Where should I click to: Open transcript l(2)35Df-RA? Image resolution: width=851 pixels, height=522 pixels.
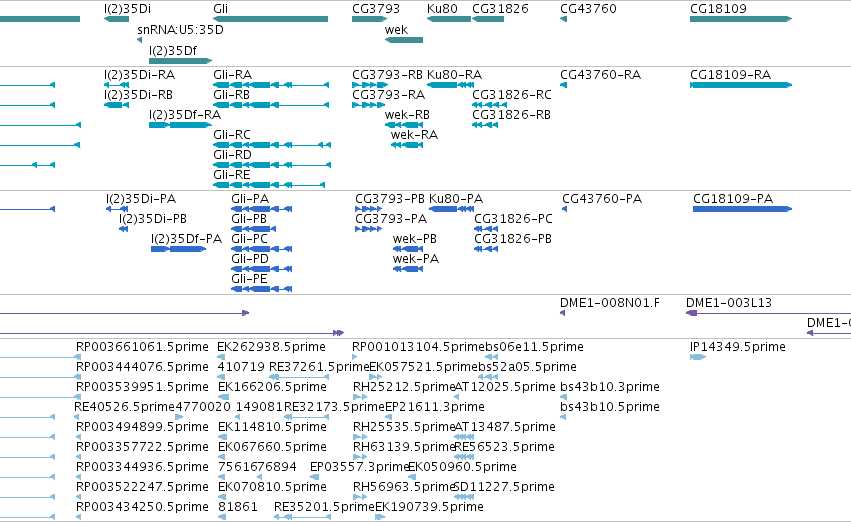coord(185,115)
